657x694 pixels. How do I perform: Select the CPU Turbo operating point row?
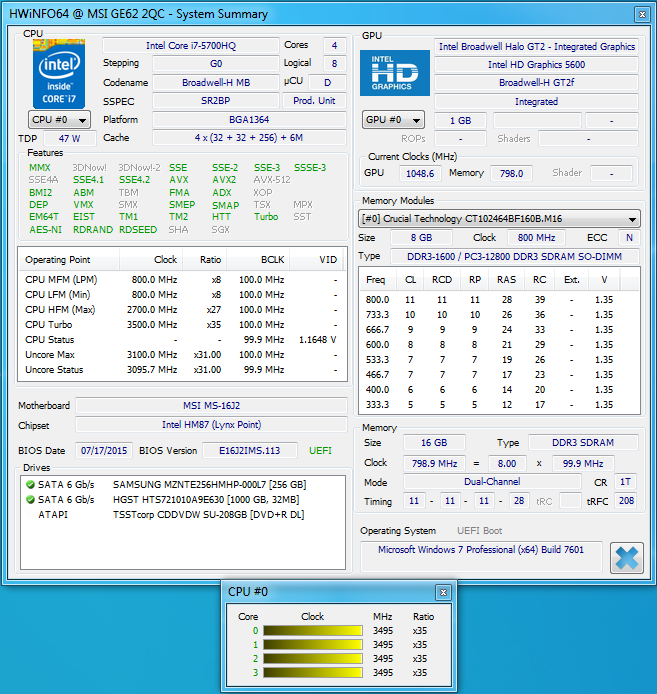[x=182, y=324]
